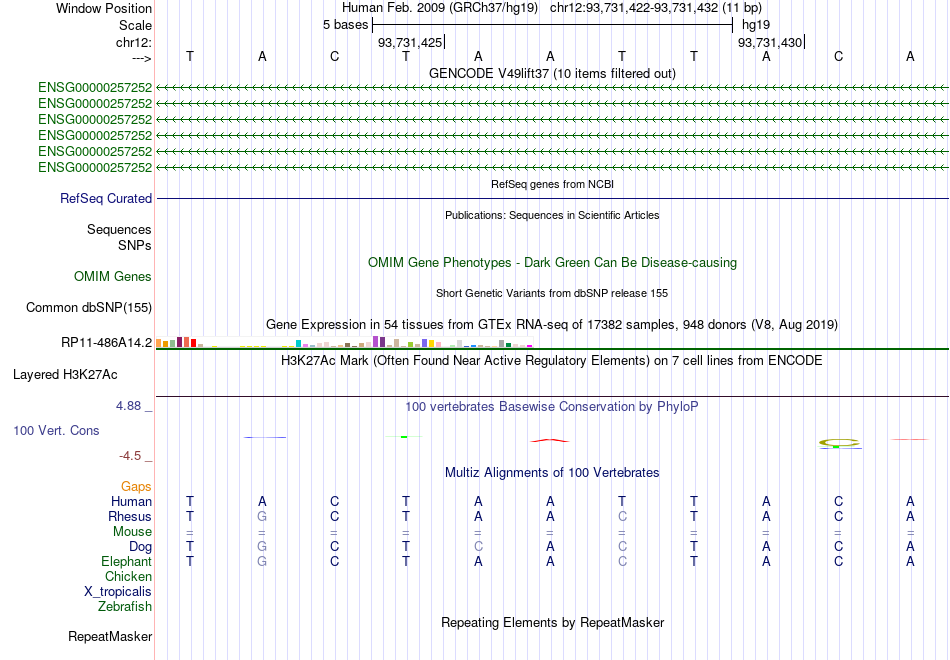This screenshot has height=660, width=950.
Task: Click Short Genetic Variants from dbSNP title
Action: click(553, 293)
